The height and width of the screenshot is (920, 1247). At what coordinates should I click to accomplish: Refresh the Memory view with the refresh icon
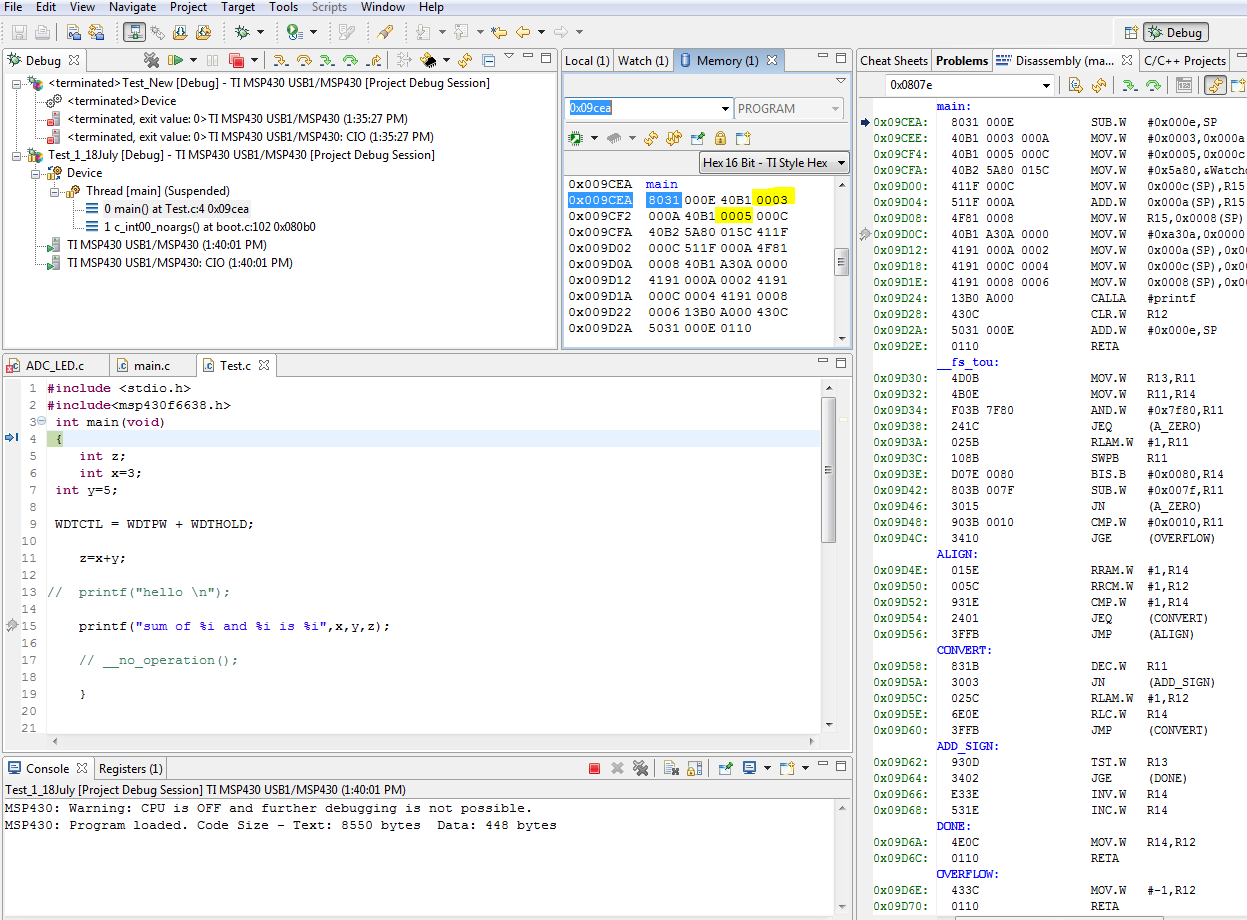coord(651,139)
